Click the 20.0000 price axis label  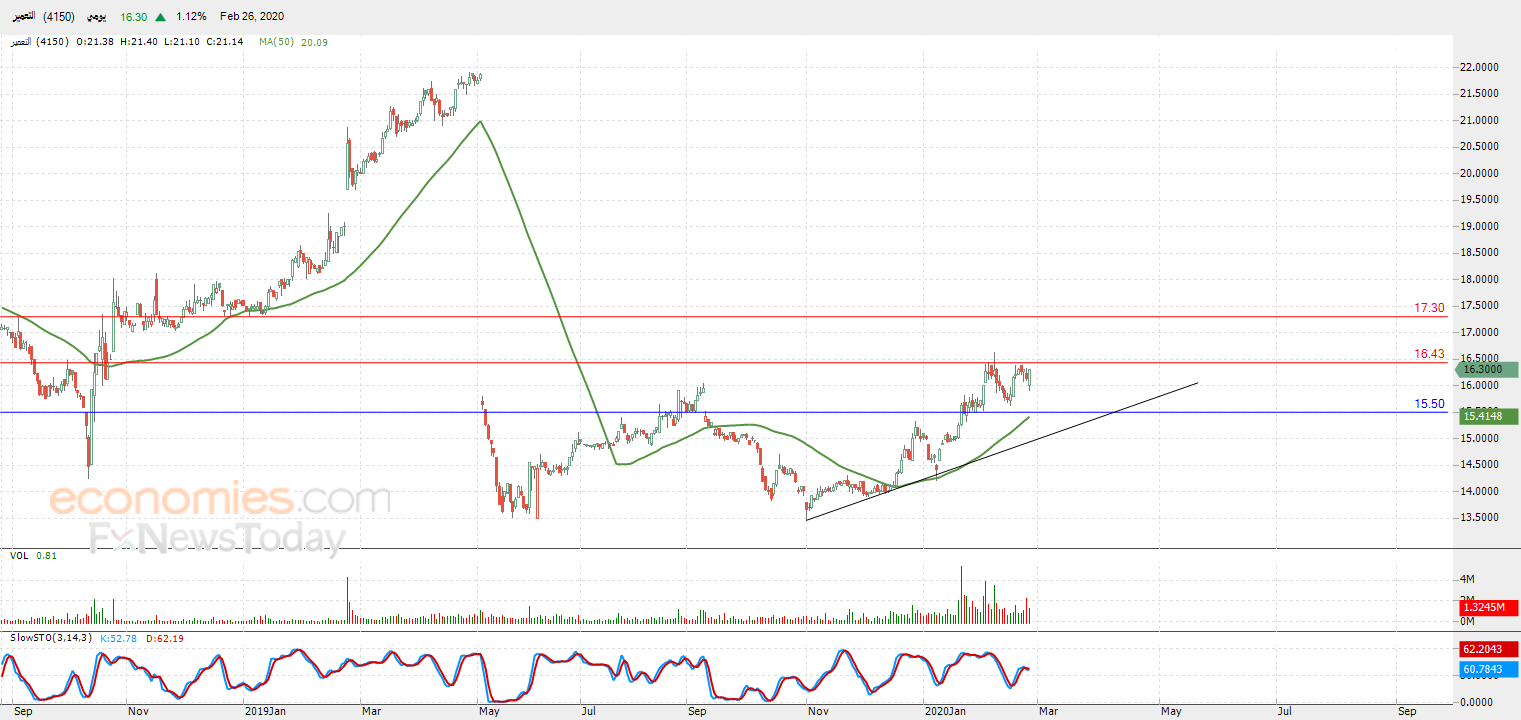[1479, 173]
